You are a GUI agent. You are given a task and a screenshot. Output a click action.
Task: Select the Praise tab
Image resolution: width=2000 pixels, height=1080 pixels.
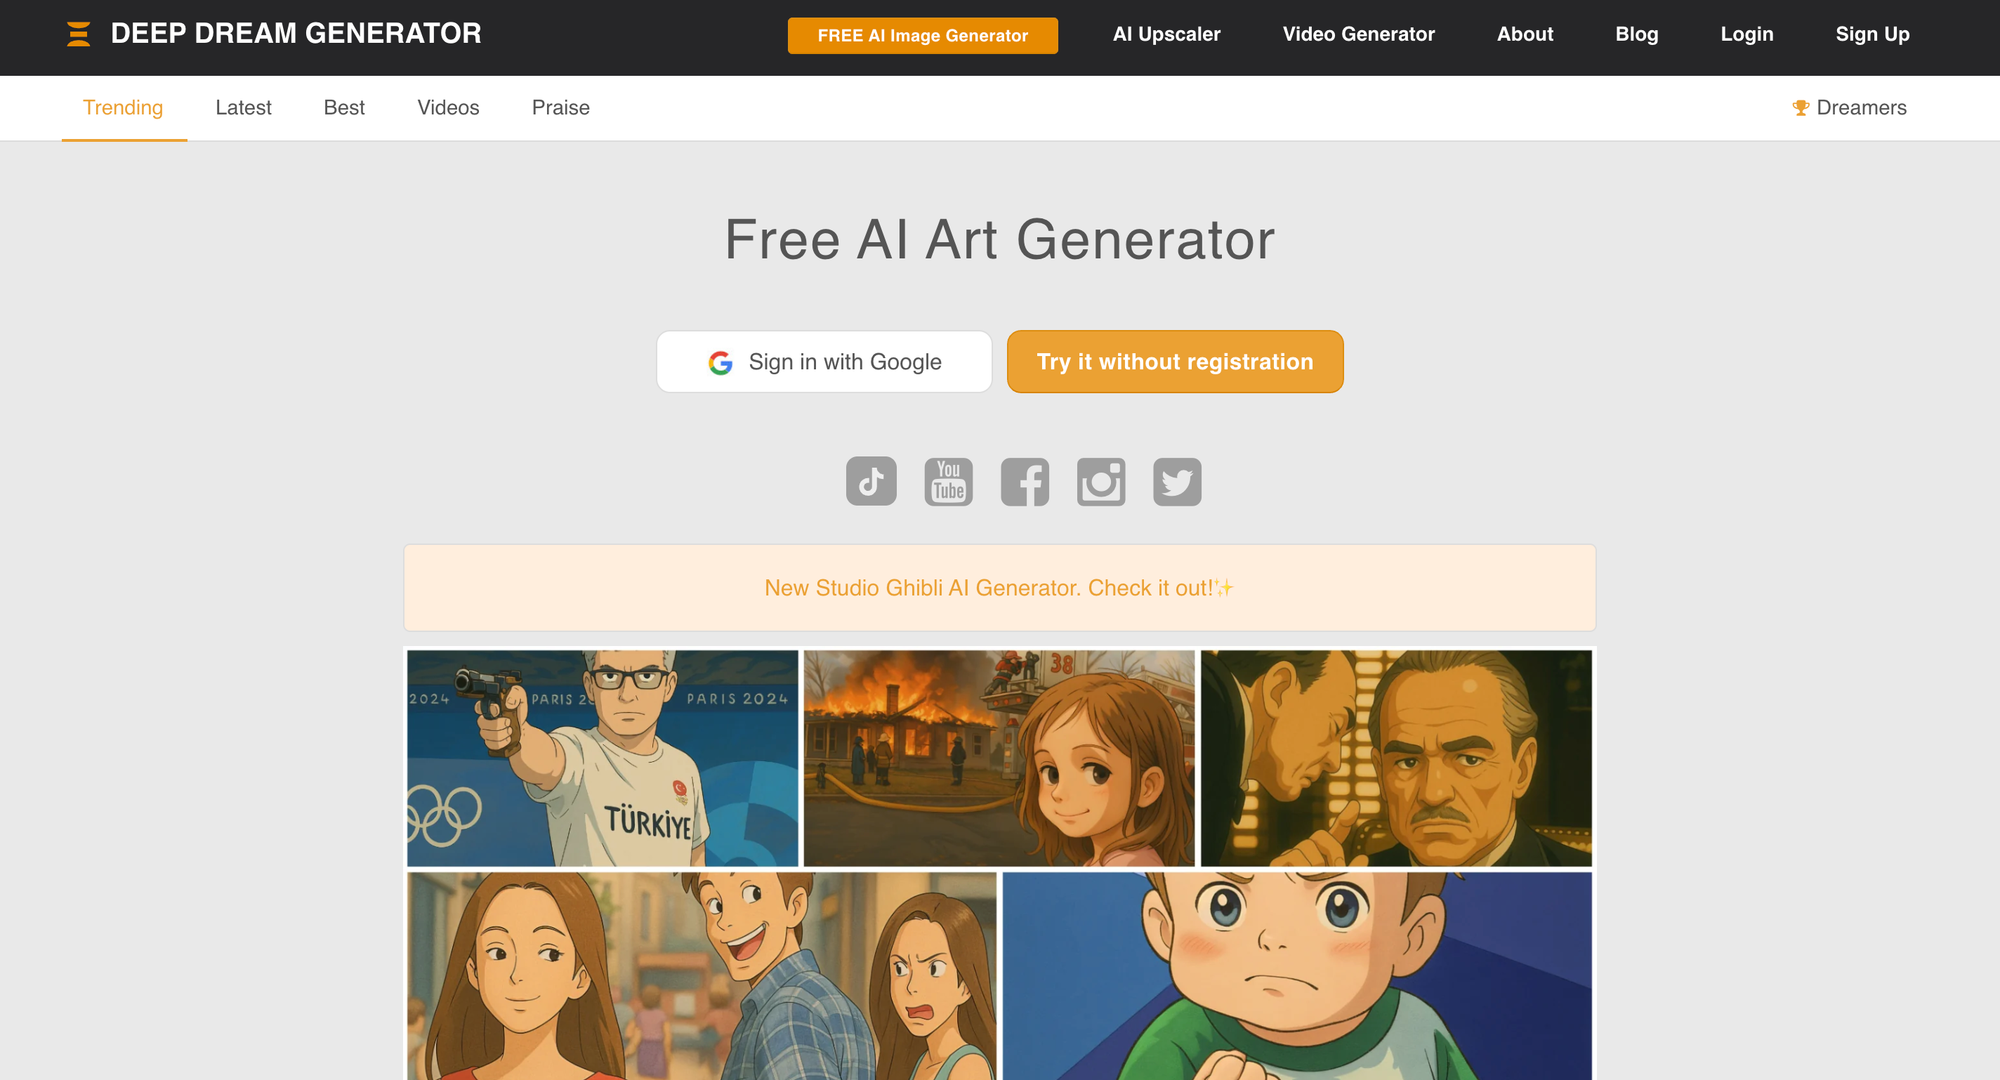(561, 108)
